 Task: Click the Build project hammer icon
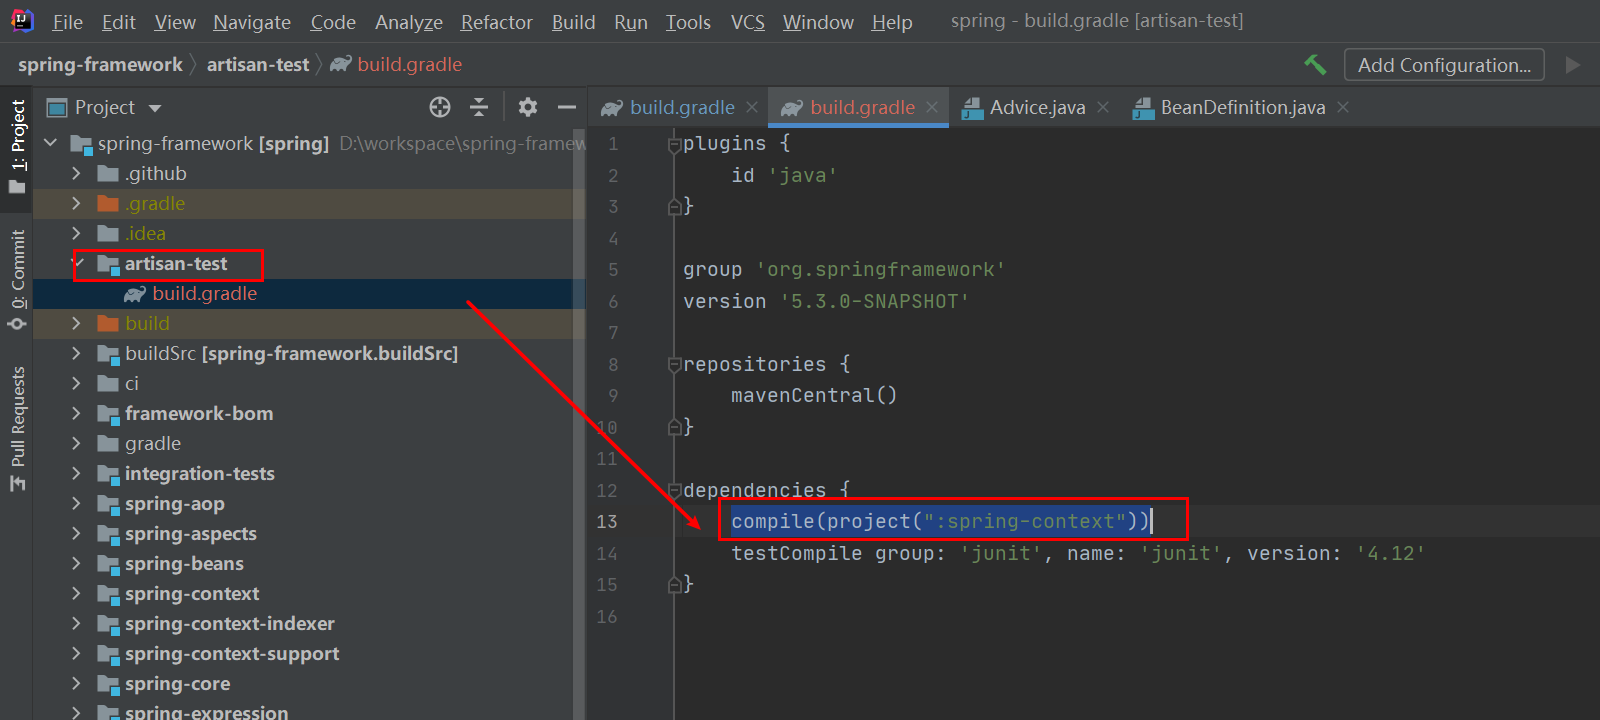(1315, 65)
